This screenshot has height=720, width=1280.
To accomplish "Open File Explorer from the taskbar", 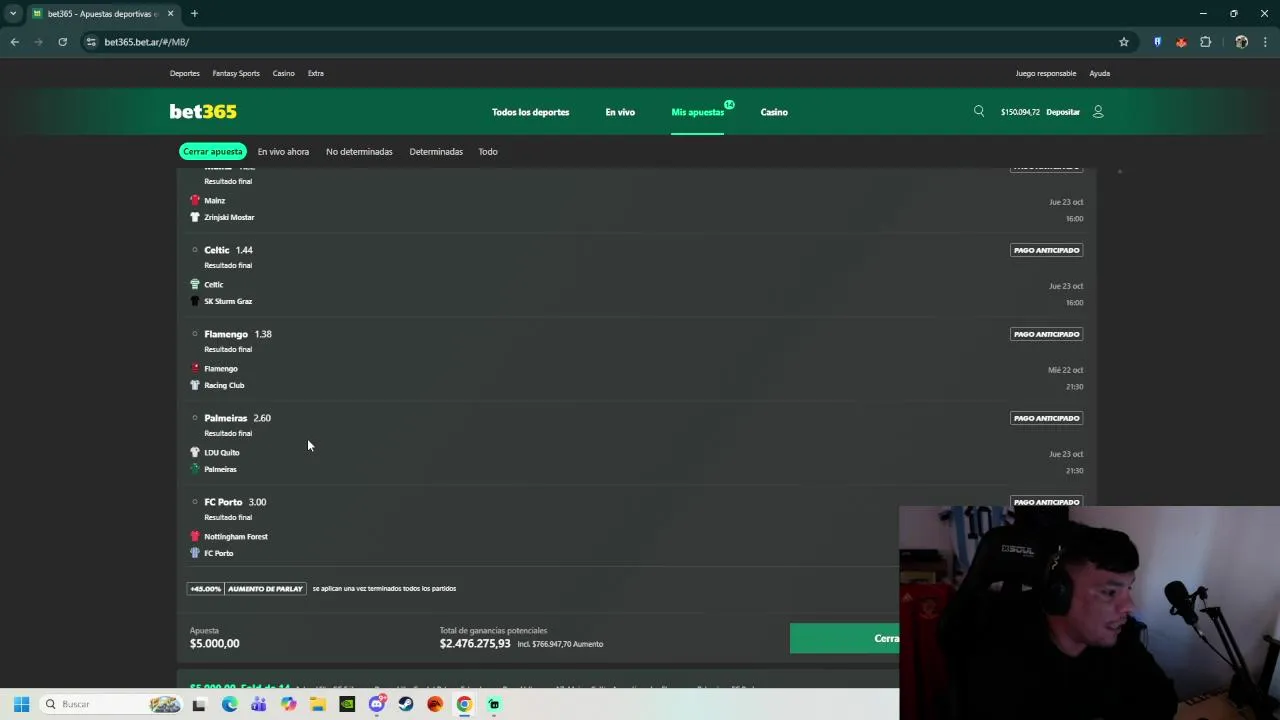I will pos(318,704).
